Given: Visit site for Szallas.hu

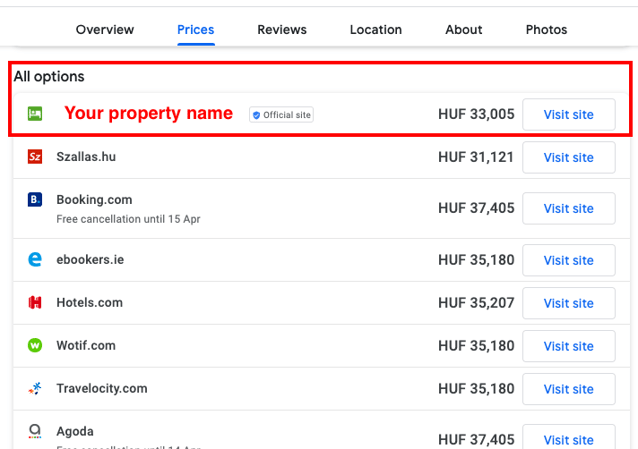Looking at the screenshot, I should point(569,158).
